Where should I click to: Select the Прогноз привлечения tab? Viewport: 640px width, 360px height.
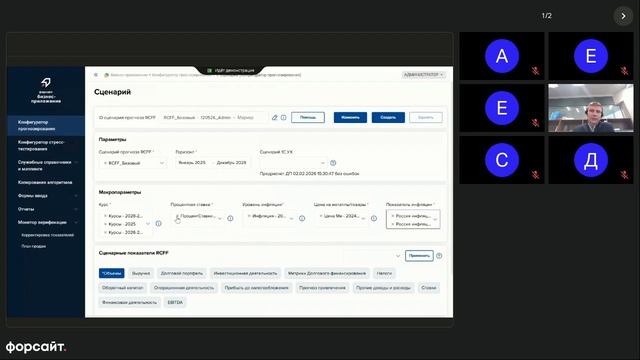click(x=322, y=288)
